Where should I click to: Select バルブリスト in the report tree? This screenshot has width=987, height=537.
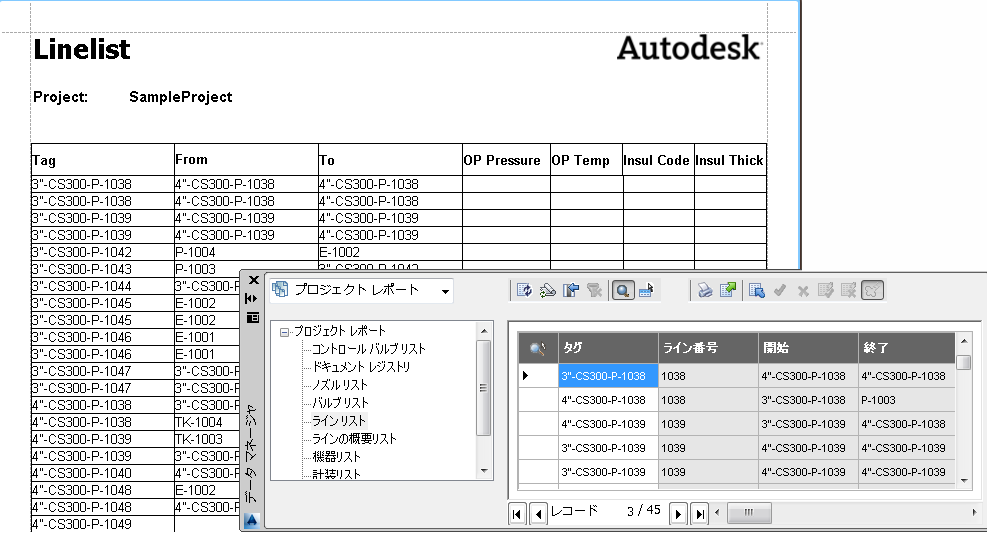[340, 403]
